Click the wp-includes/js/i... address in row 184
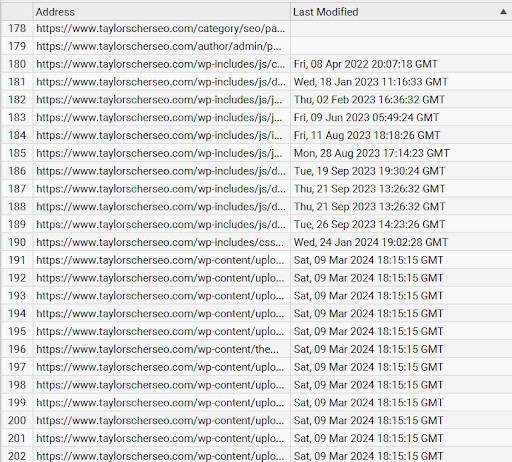This screenshot has width=512, height=462. (x=159, y=135)
